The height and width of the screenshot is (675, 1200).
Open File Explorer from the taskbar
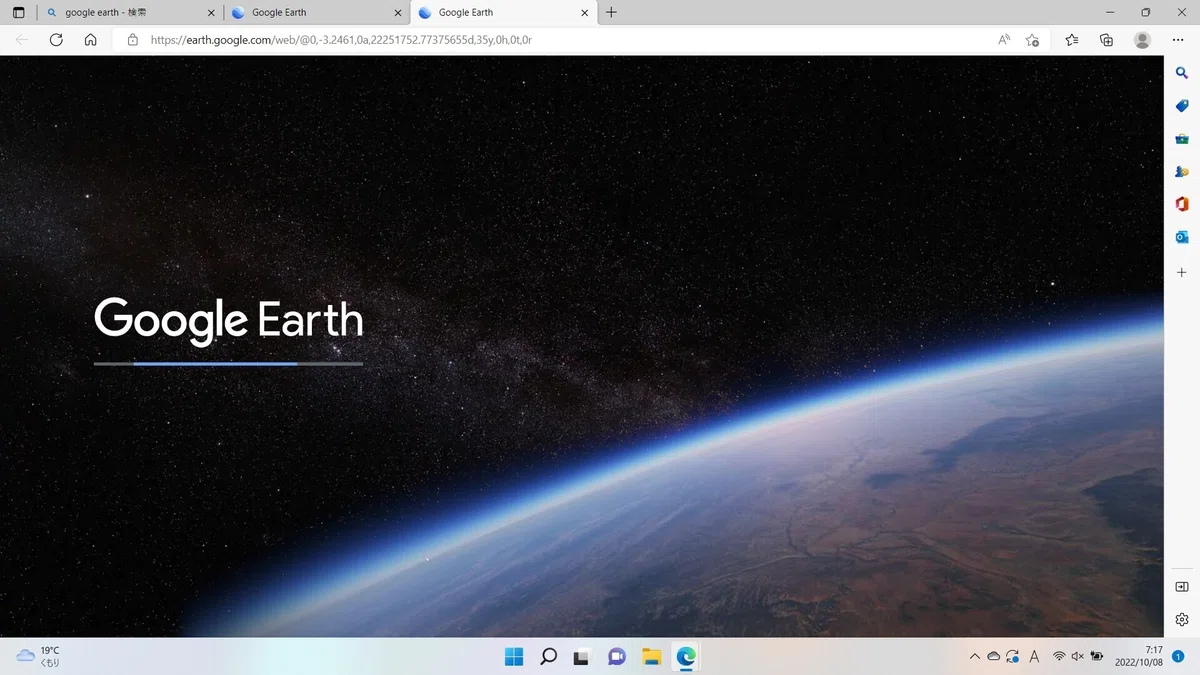tap(651, 656)
